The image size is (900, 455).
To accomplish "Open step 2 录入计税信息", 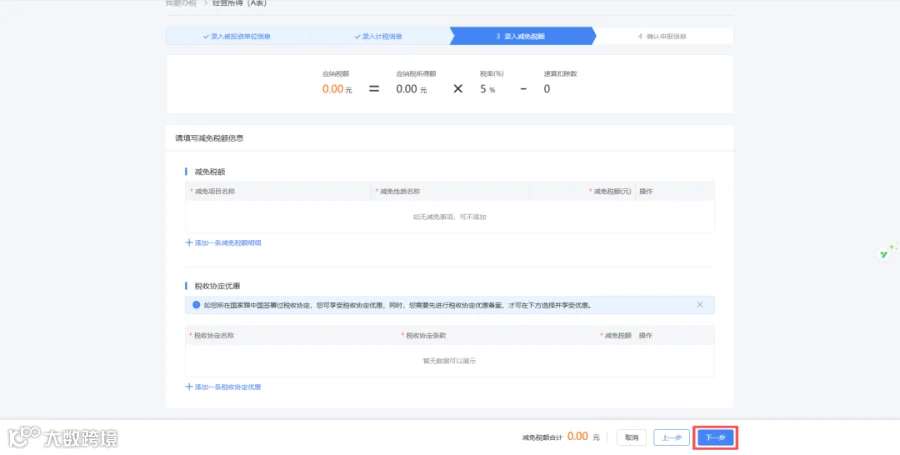I will [378, 36].
